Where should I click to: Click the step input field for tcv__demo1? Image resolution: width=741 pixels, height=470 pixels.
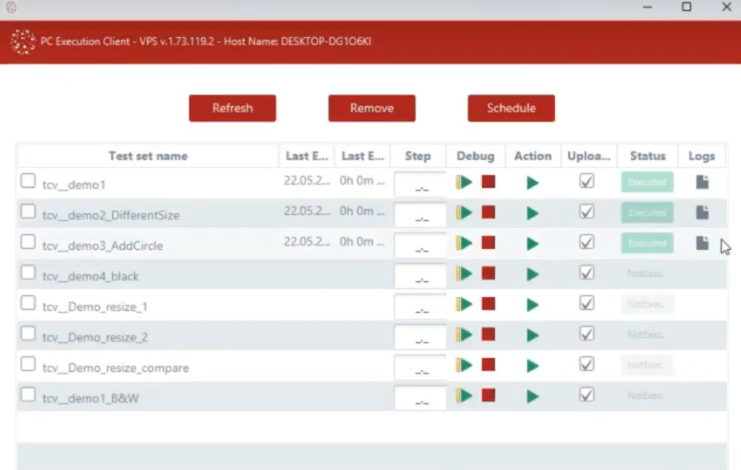(420, 185)
